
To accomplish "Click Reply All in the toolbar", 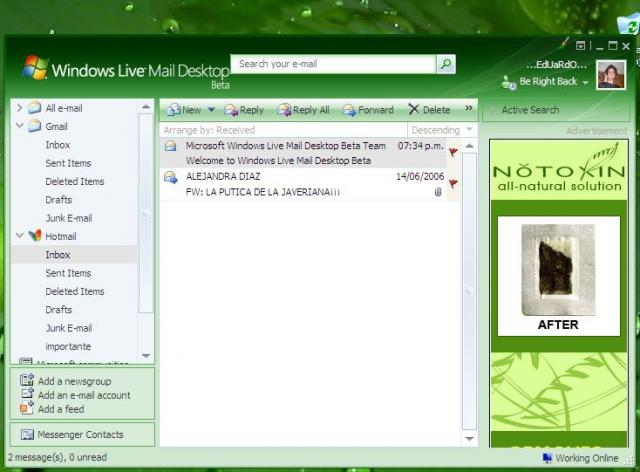I will [x=303, y=109].
